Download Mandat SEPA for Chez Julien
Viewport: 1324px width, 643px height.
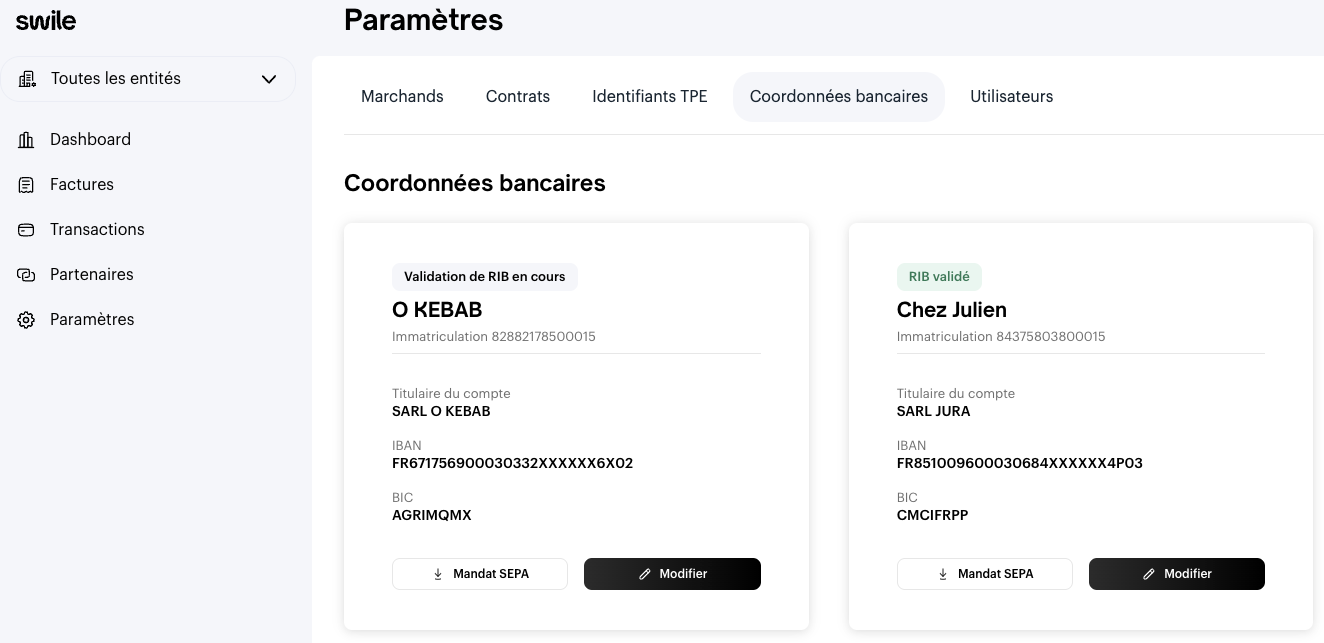tap(985, 574)
